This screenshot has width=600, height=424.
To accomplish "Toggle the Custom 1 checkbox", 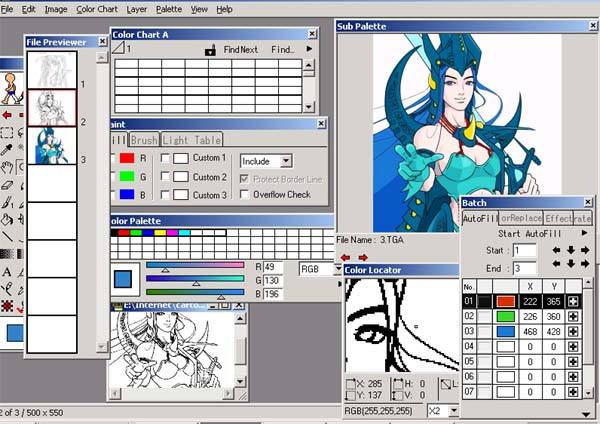I will 165,159.
